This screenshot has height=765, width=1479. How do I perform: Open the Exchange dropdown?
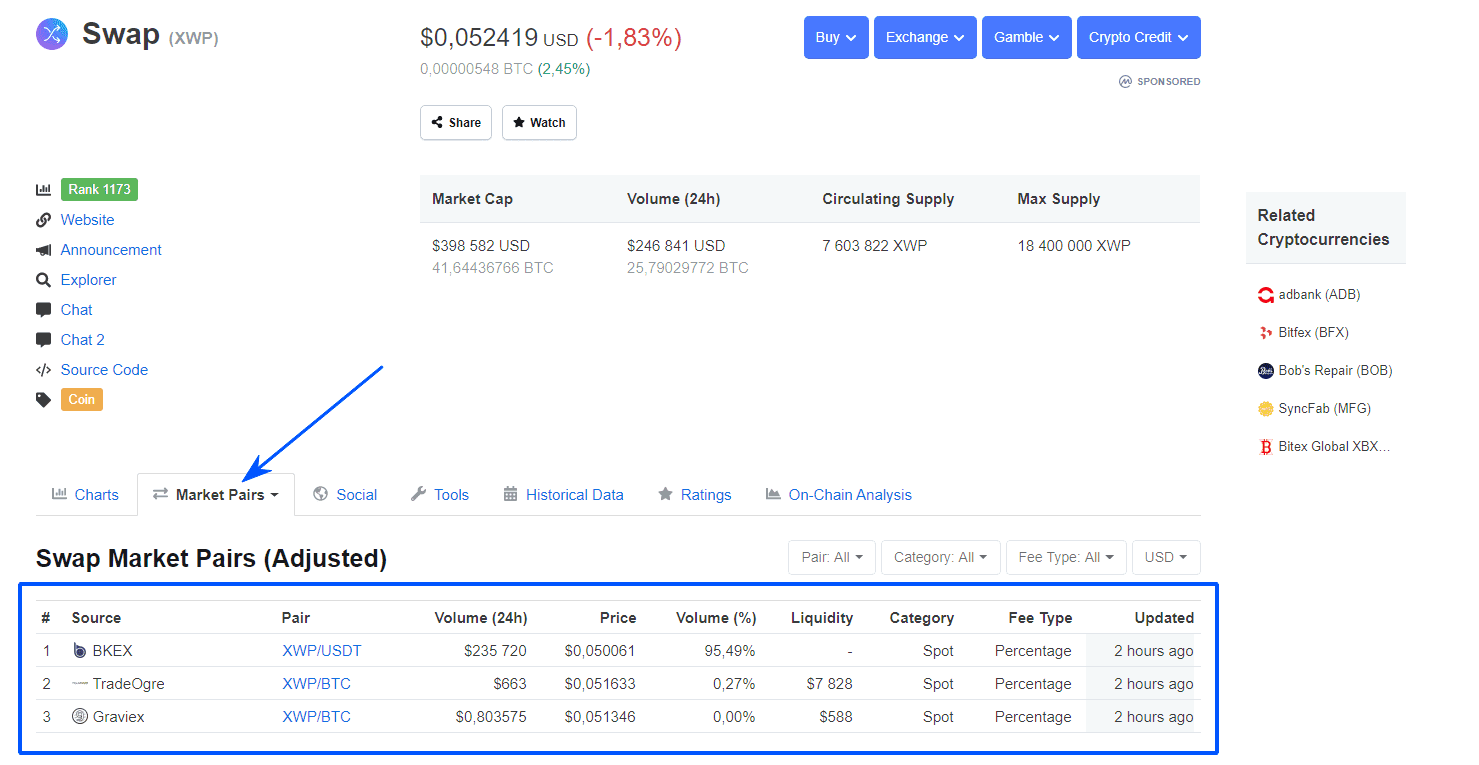925,38
